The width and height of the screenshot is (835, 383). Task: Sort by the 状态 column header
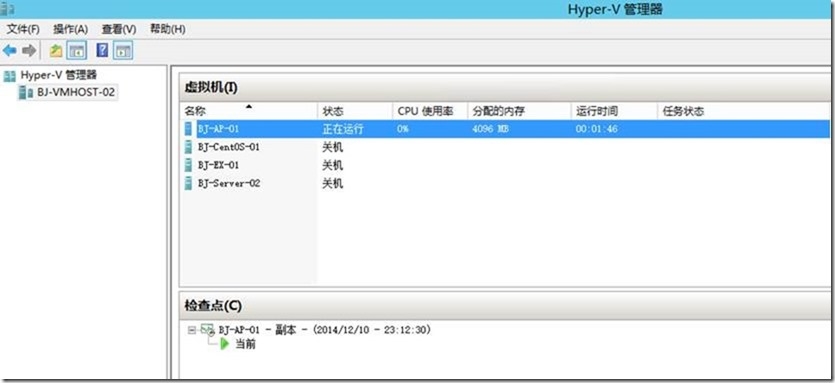(x=355, y=111)
